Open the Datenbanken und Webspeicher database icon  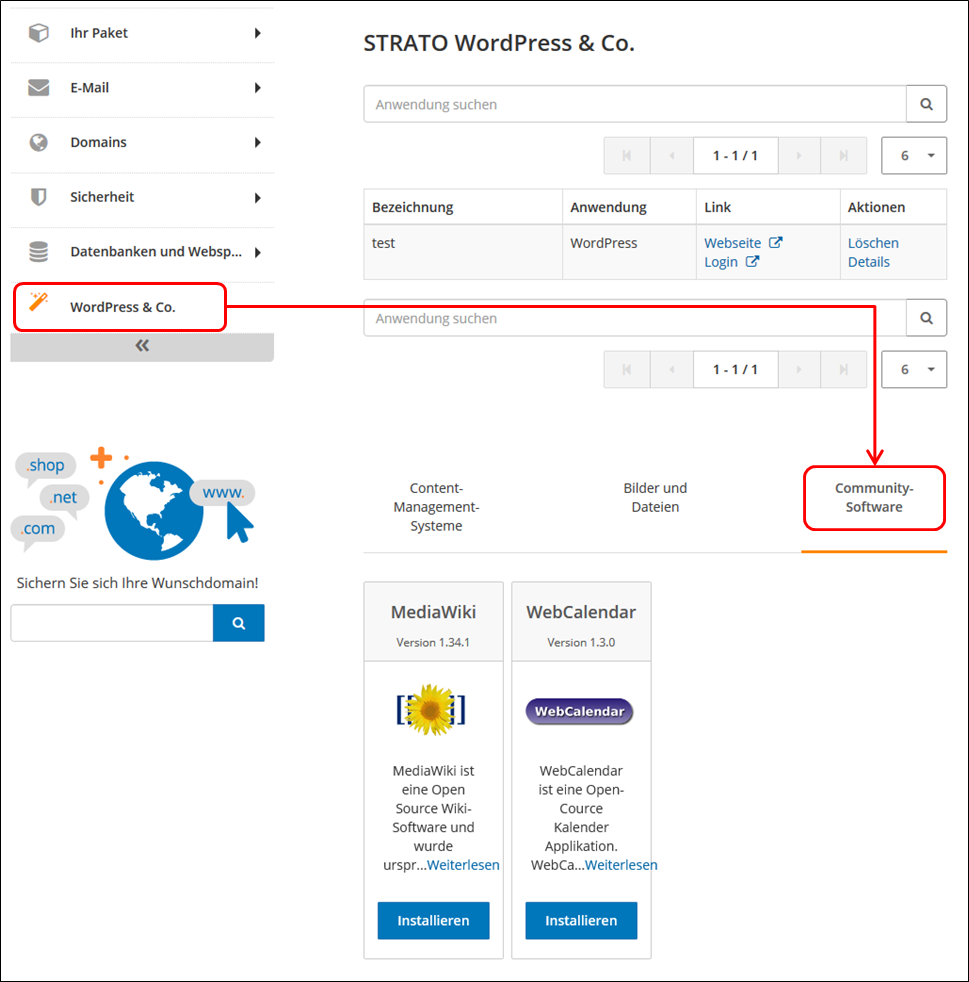(x=38, y=251)
